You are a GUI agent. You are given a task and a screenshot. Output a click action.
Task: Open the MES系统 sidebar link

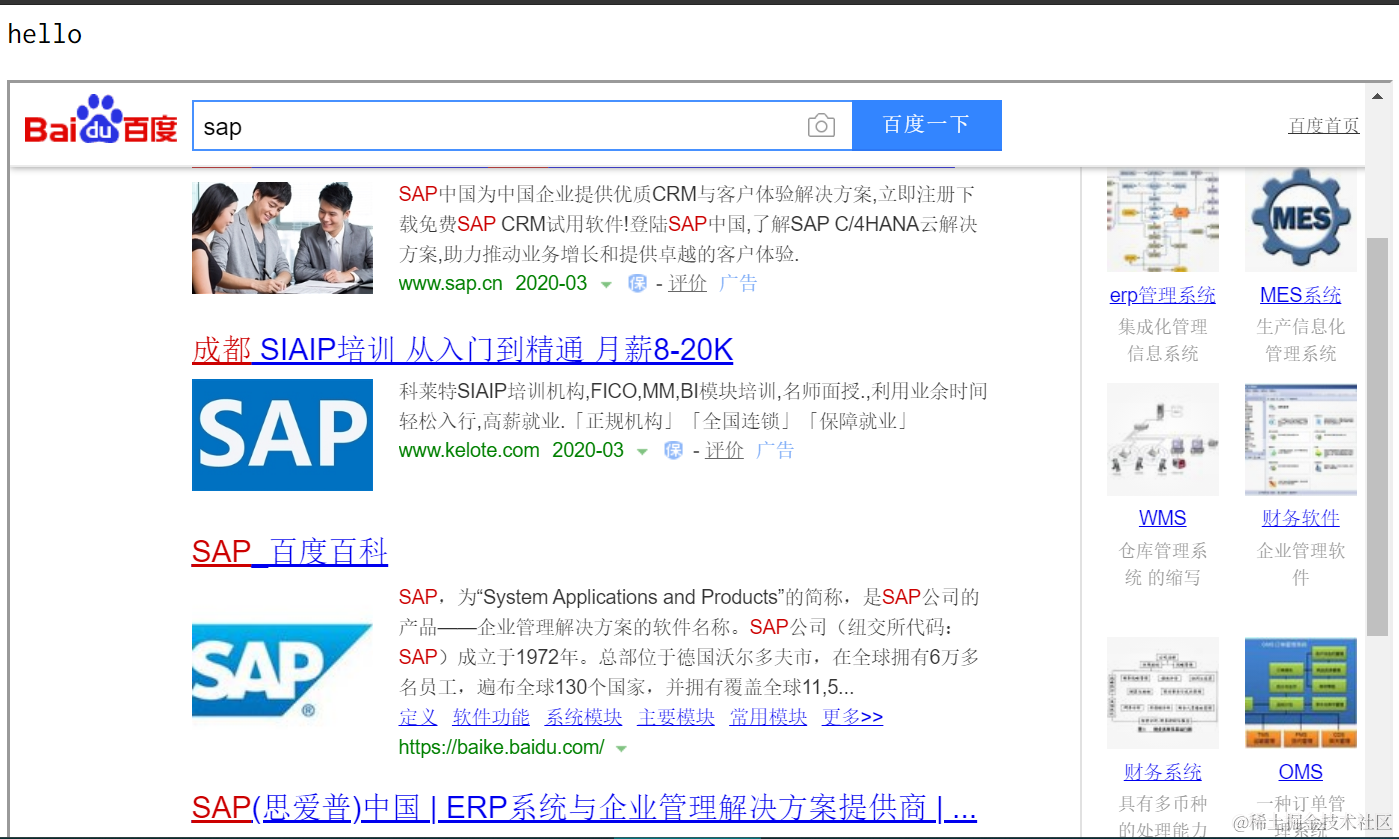pos(1301,295)
